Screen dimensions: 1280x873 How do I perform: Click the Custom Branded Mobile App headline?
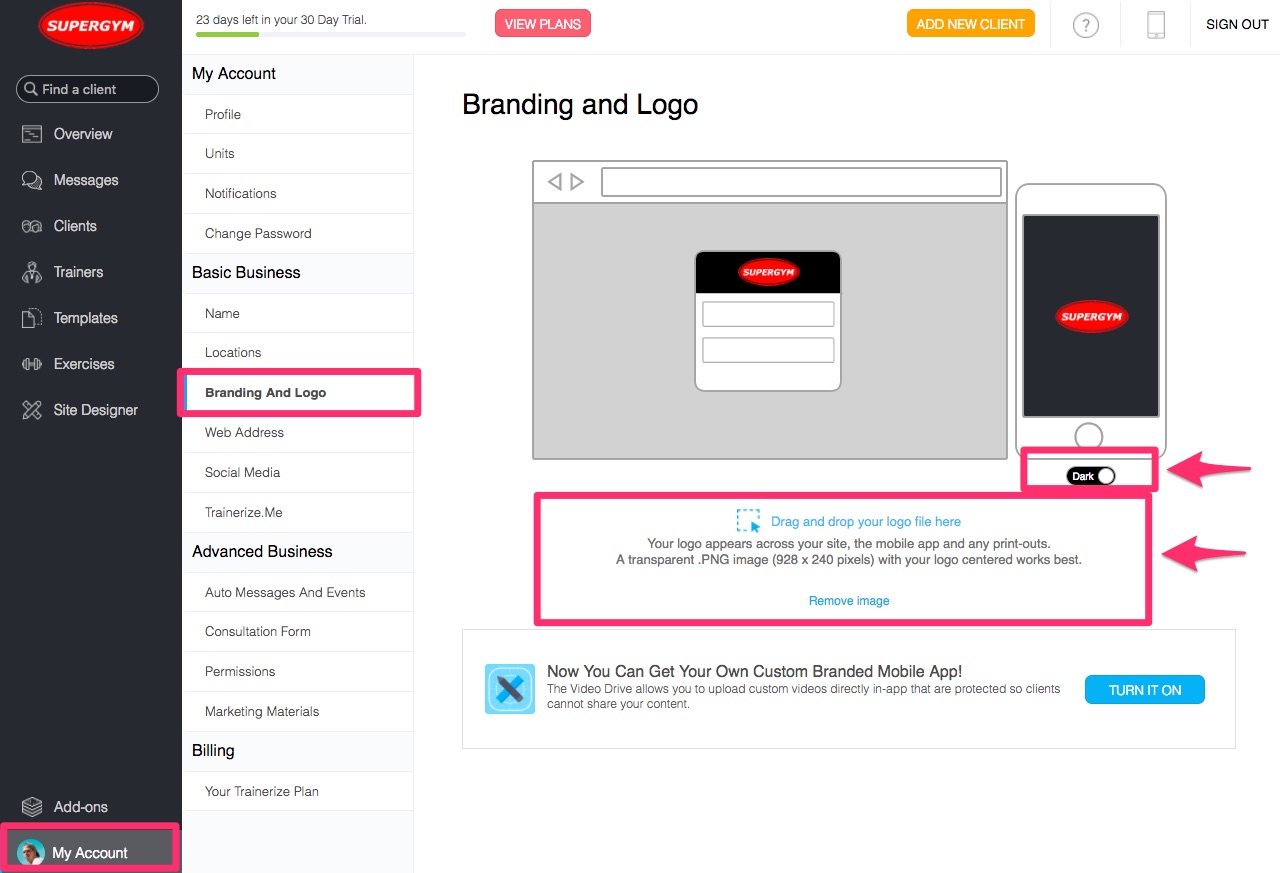(x=754, y=671)
